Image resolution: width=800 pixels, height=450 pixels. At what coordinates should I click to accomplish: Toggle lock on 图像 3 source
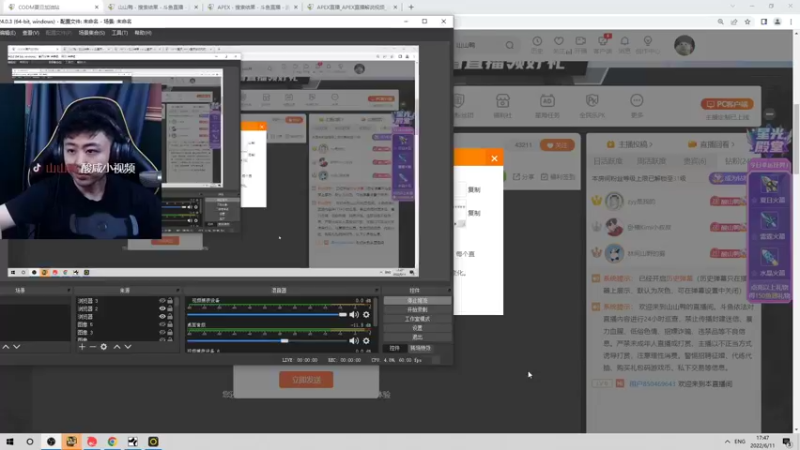tap(170, 332)
